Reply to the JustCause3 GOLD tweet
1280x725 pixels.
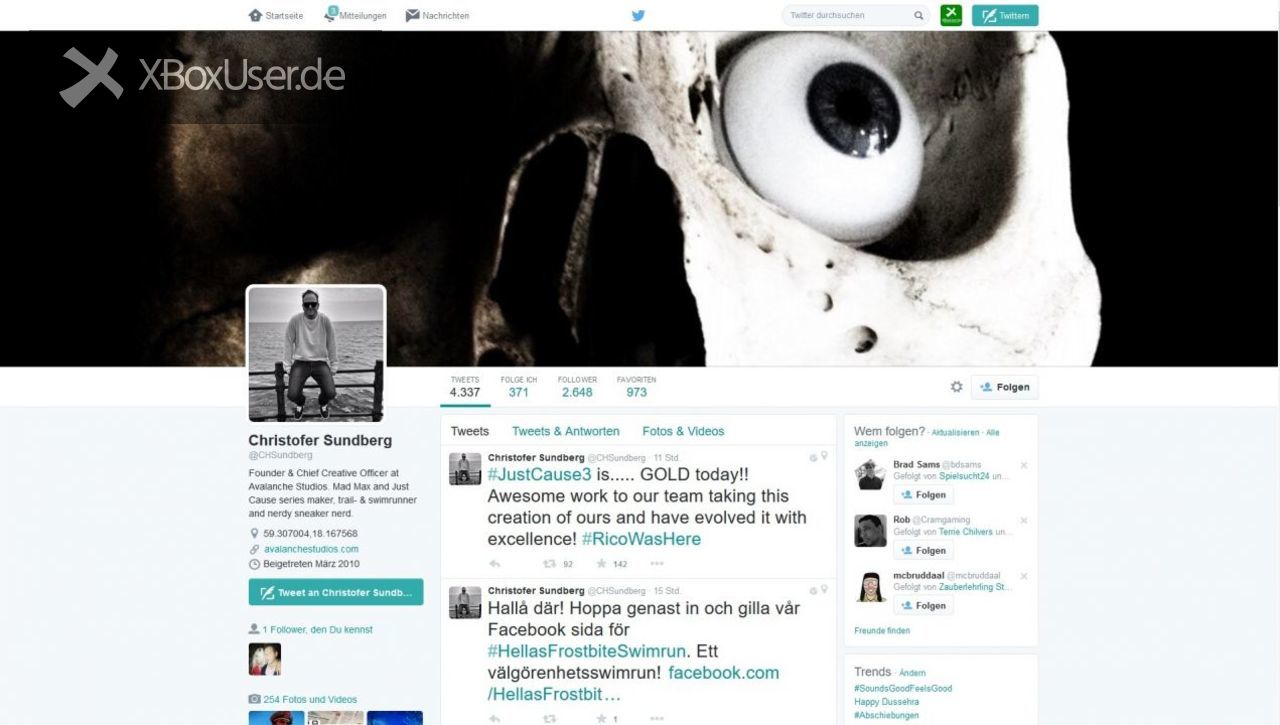pyautogui.click(x=494, y=564)
